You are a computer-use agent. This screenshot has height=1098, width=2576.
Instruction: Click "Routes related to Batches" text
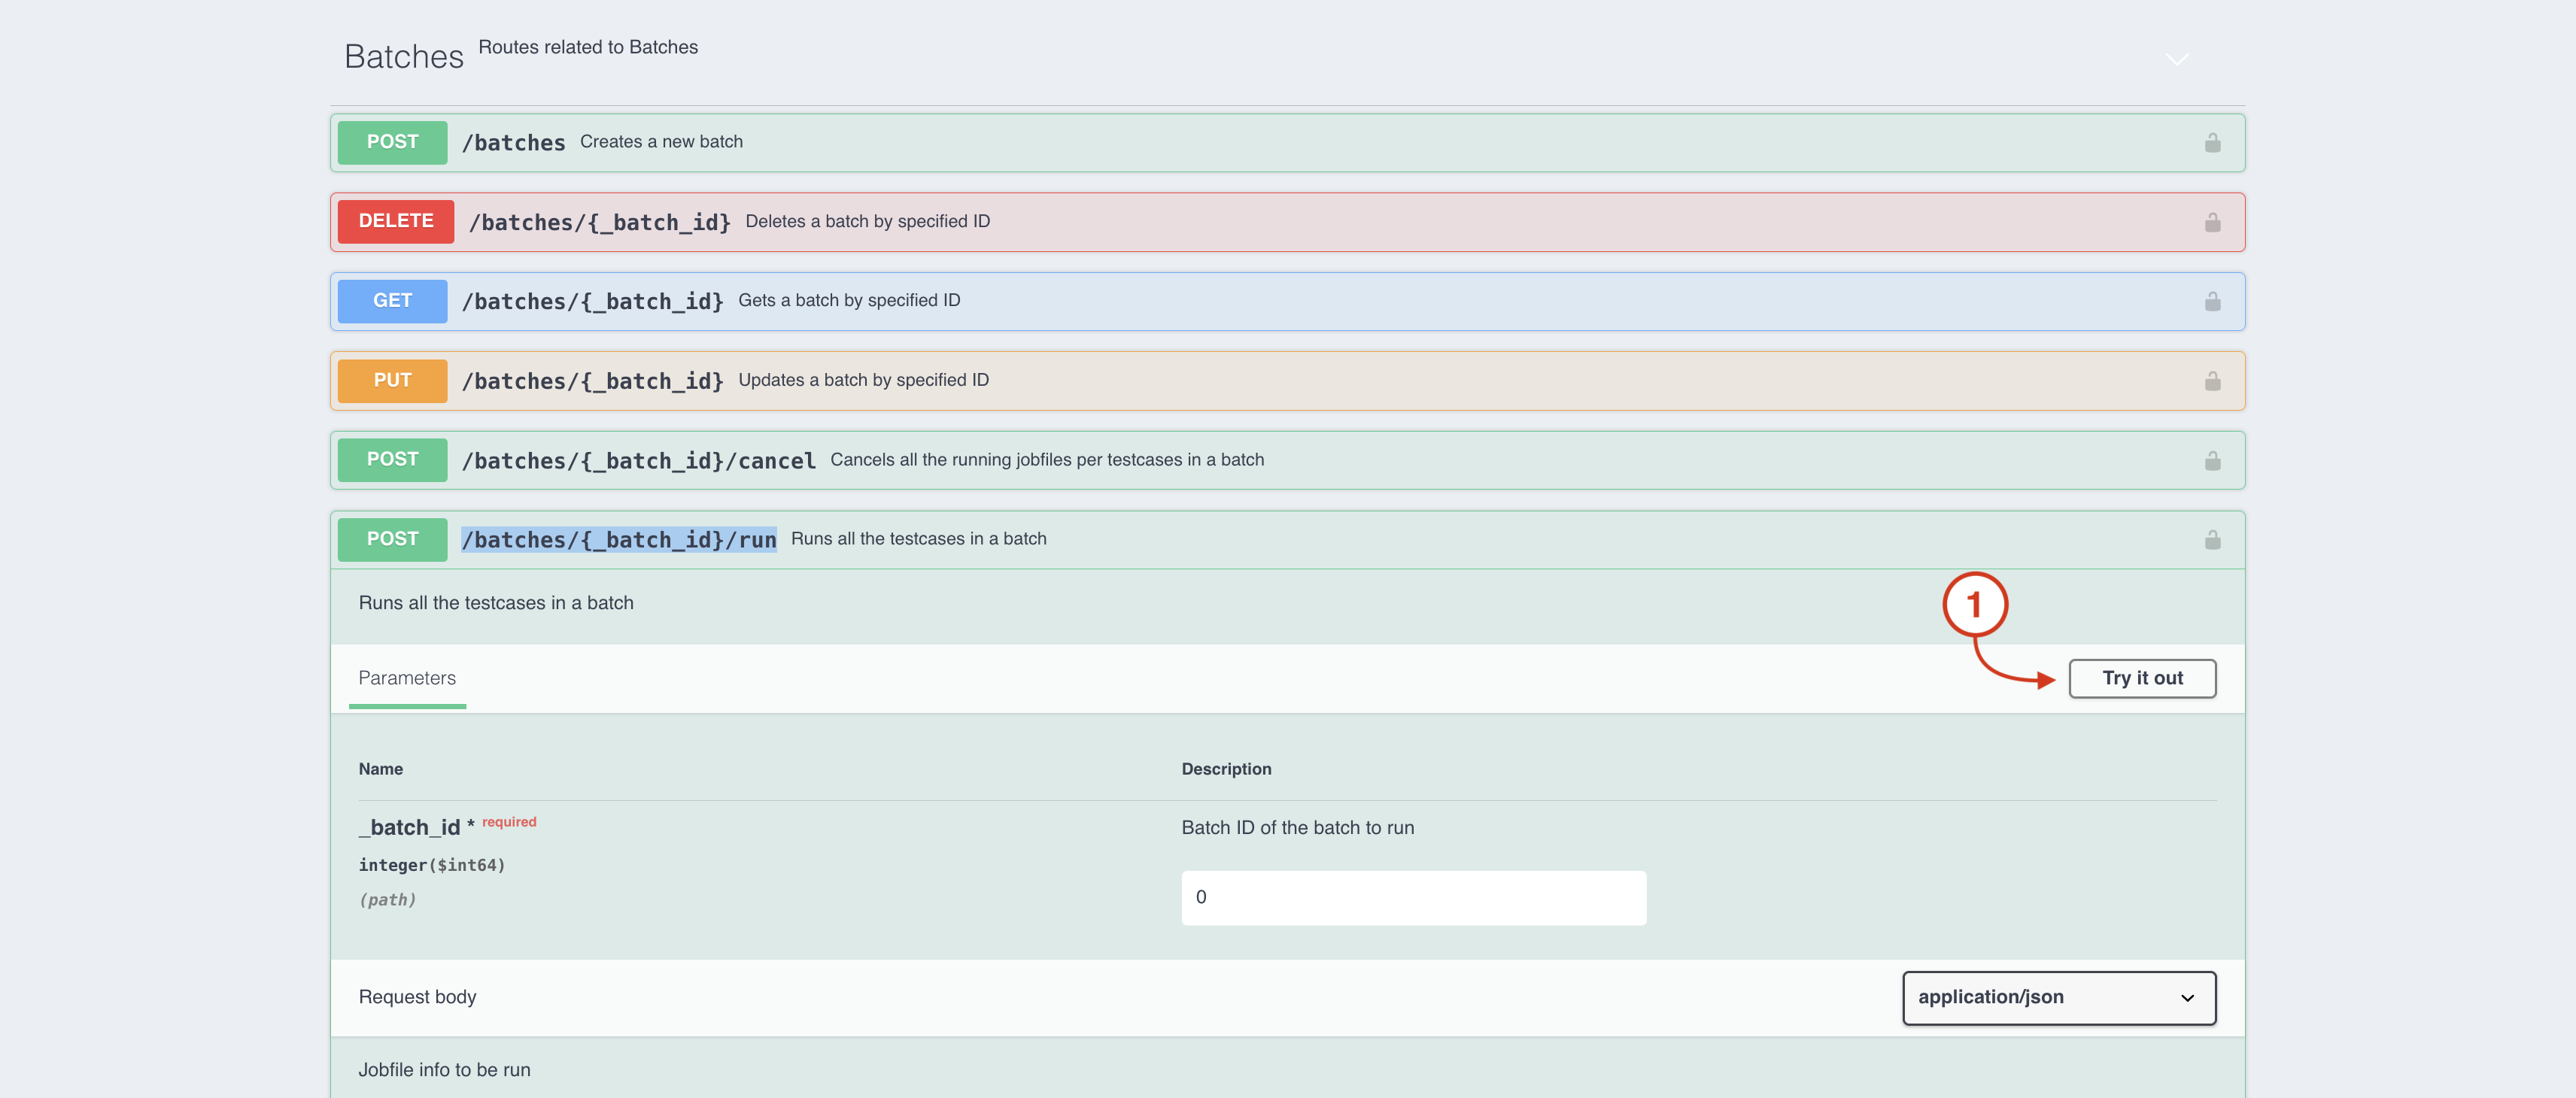tap(588, 47)
